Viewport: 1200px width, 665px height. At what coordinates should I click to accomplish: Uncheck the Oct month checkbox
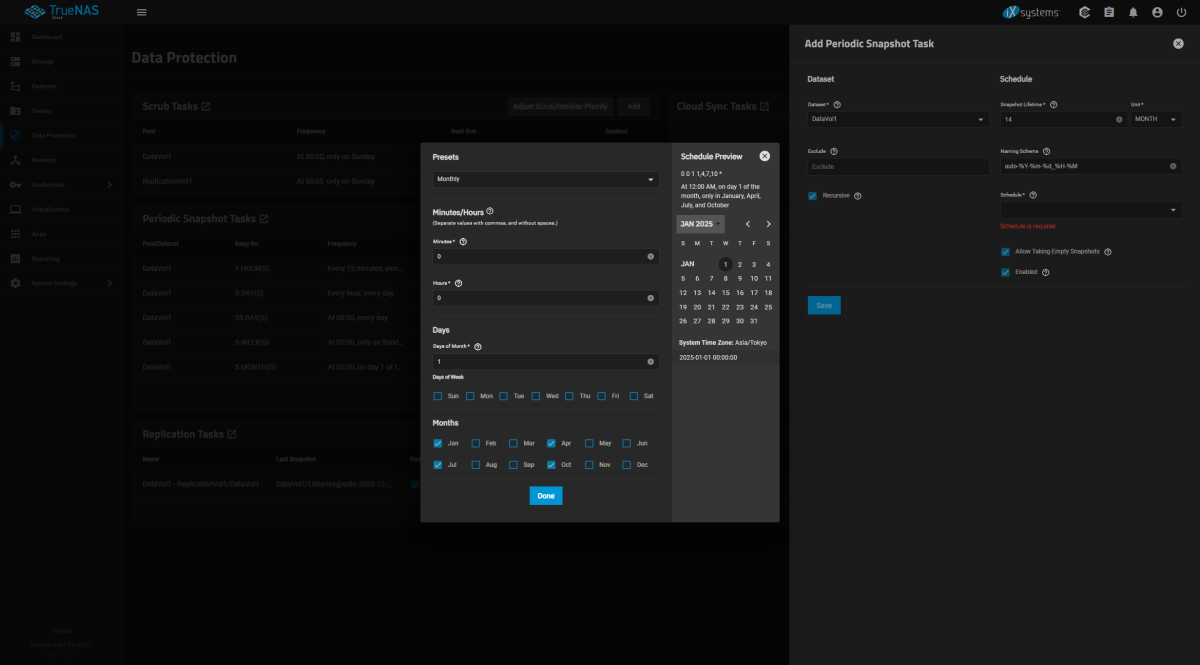(x=551, y=465)
